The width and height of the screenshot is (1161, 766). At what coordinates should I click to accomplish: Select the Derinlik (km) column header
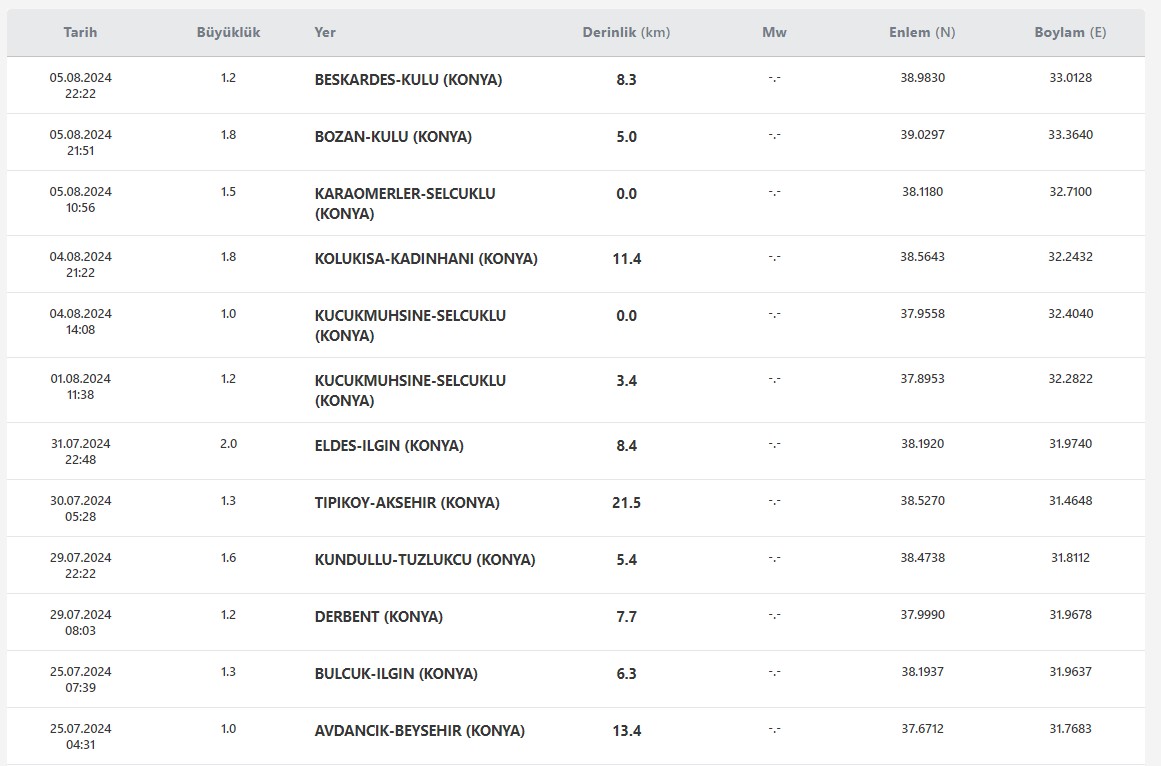pos(626,33)
